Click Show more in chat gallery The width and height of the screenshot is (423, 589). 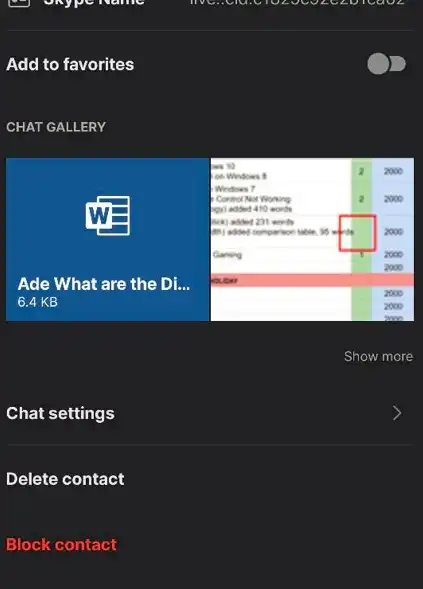coord(378,356)
